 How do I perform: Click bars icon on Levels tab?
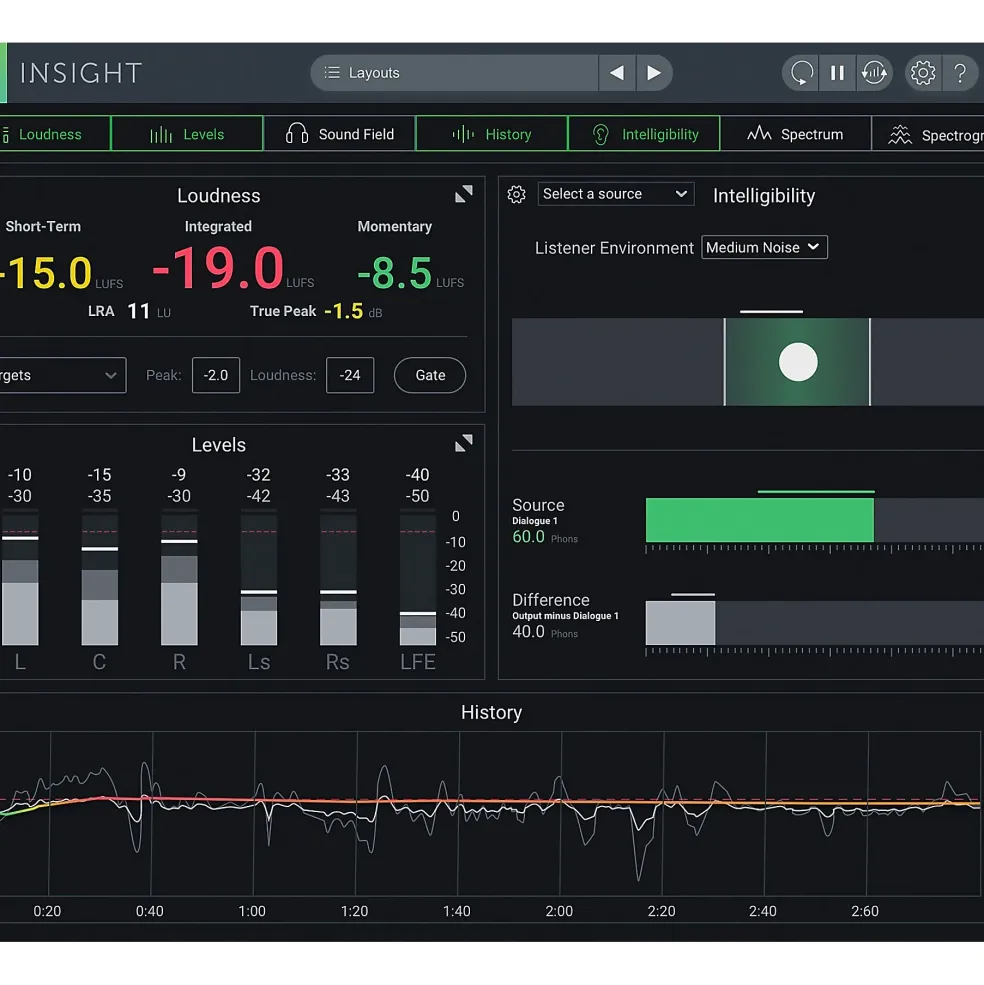point(161,134)
